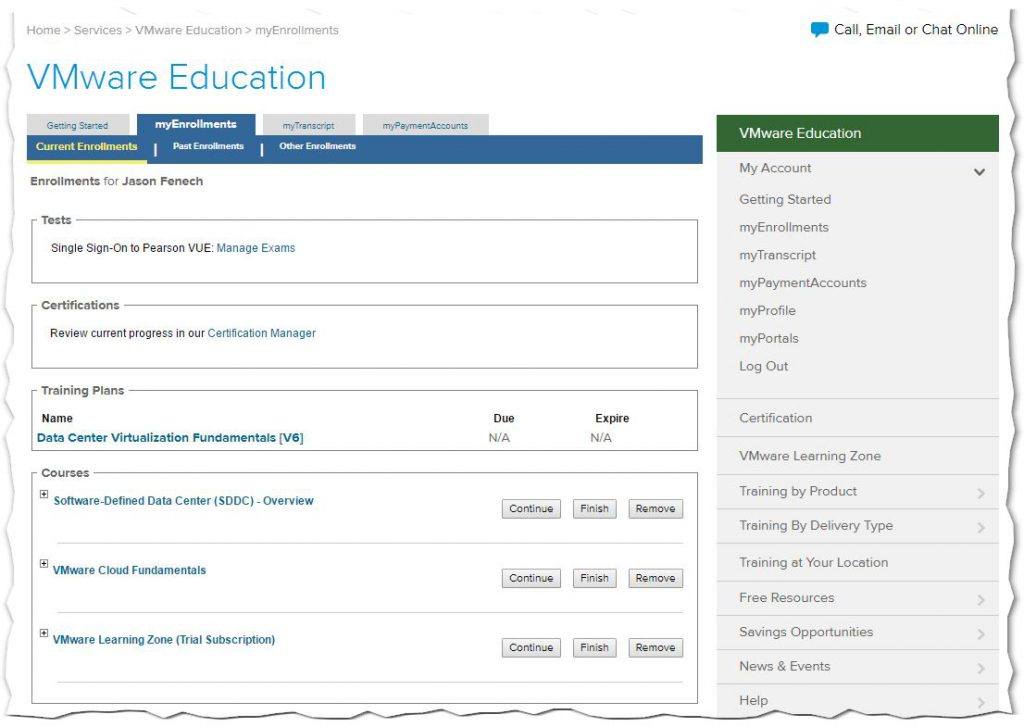The image size is (1024, 727).
Task: Remove the SDDC Overview course
Action: pyautogui.click(x=656, y=509)
